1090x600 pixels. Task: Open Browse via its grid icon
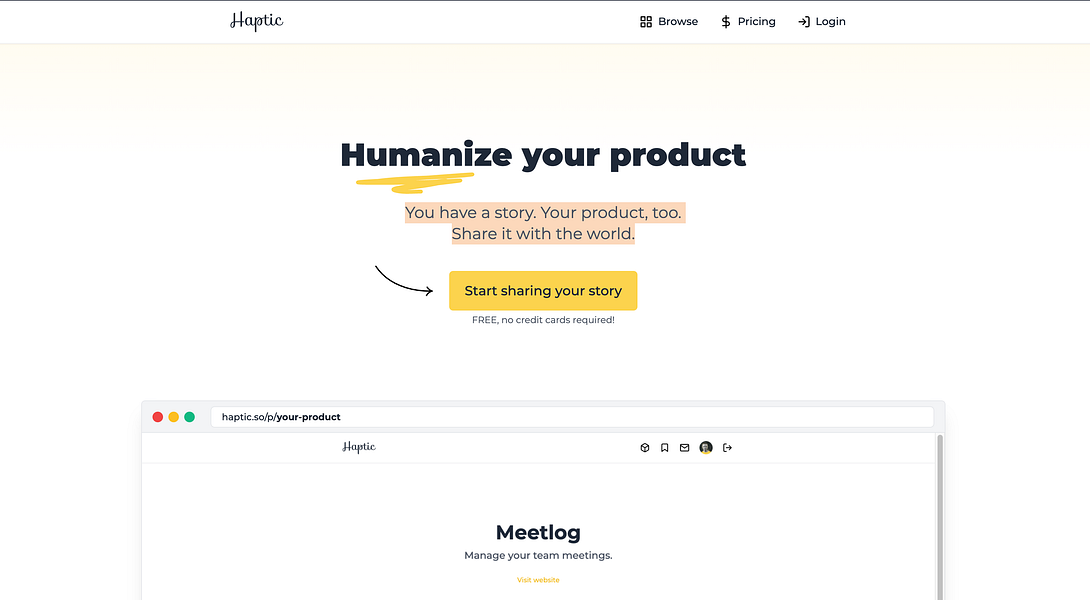click(646, 22)
